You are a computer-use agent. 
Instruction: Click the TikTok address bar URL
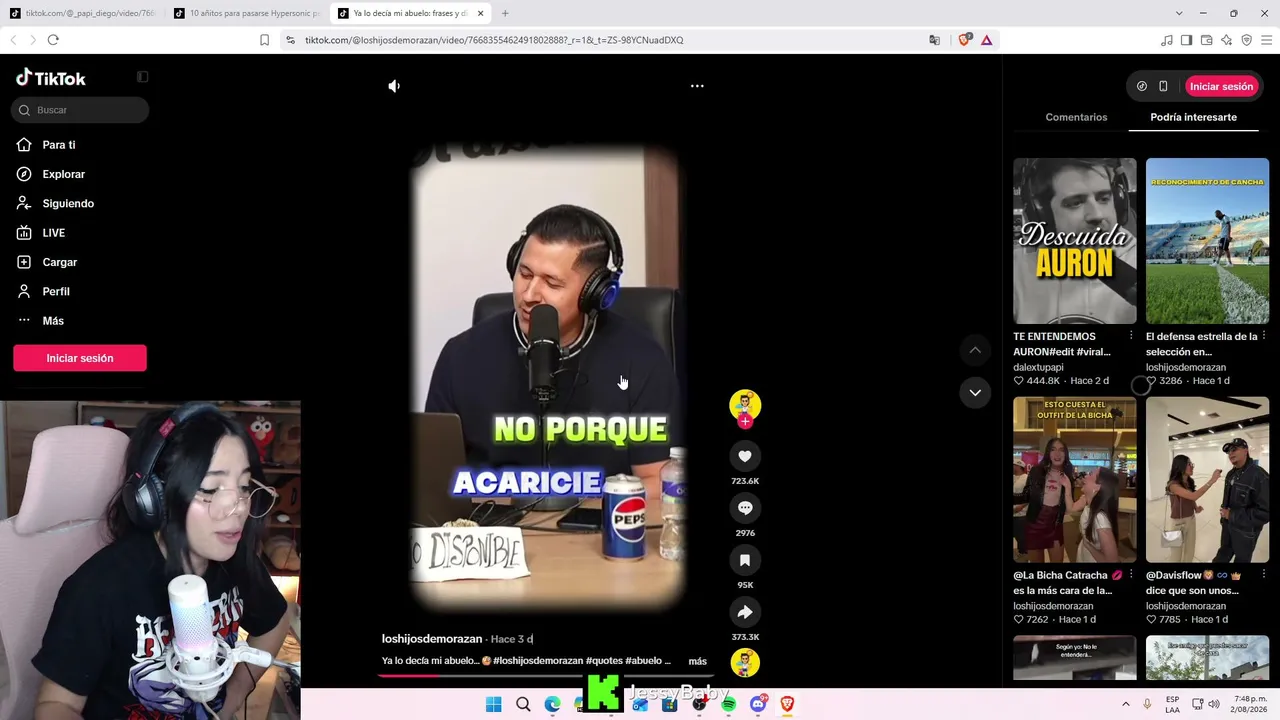pyautogui.click(x=494, y=40)
